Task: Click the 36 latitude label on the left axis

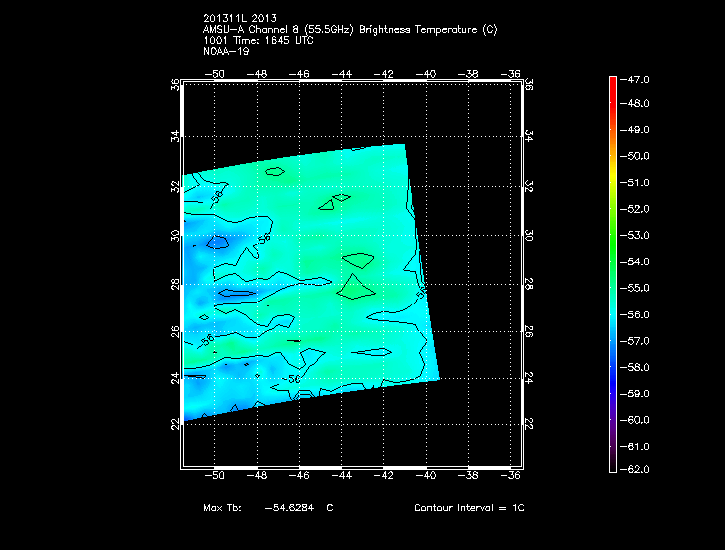Action: point(175,87)
